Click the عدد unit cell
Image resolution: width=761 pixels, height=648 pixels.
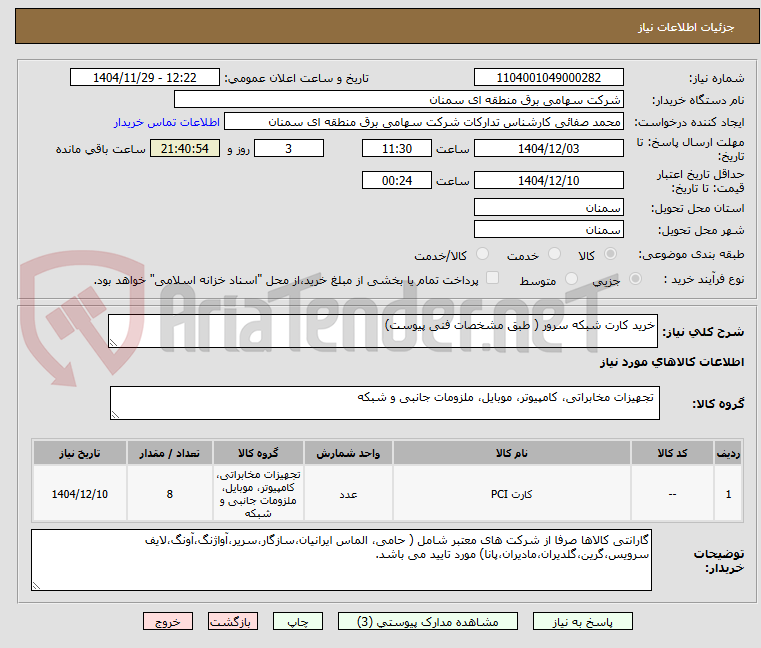[x=348, y=494]
